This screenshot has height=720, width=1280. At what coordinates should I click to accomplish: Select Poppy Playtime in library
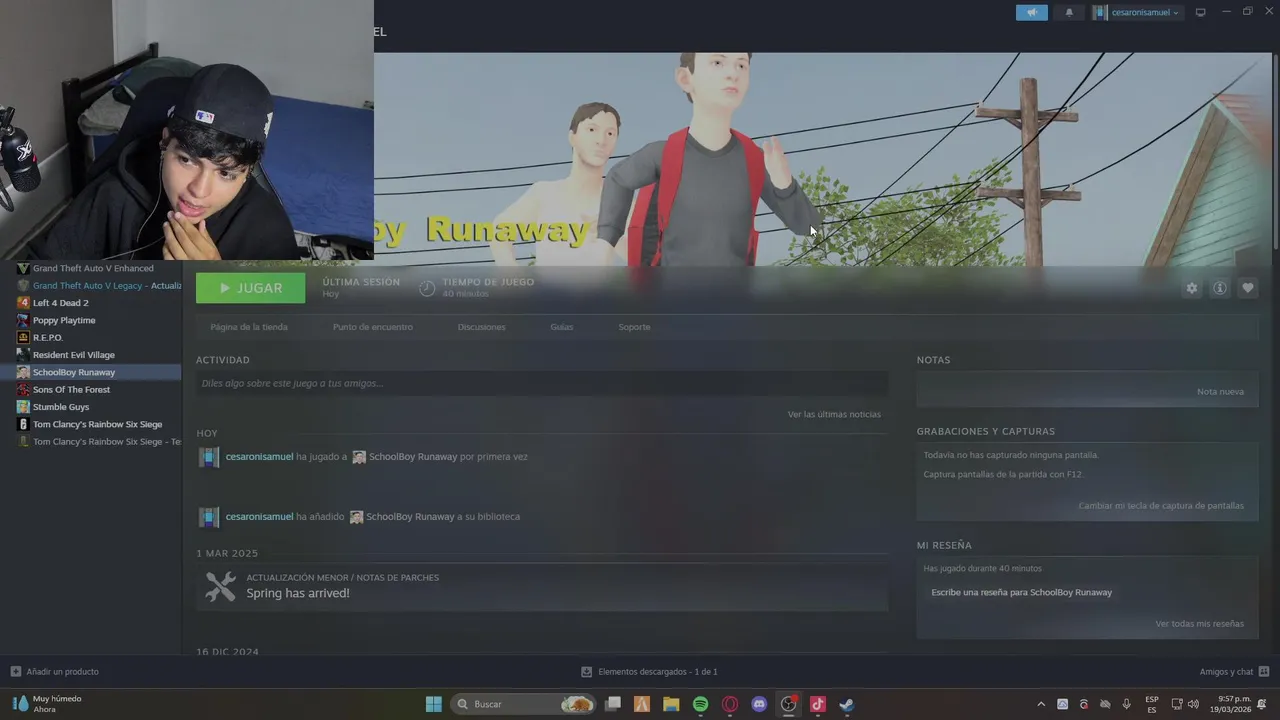(x=64, y=320)
